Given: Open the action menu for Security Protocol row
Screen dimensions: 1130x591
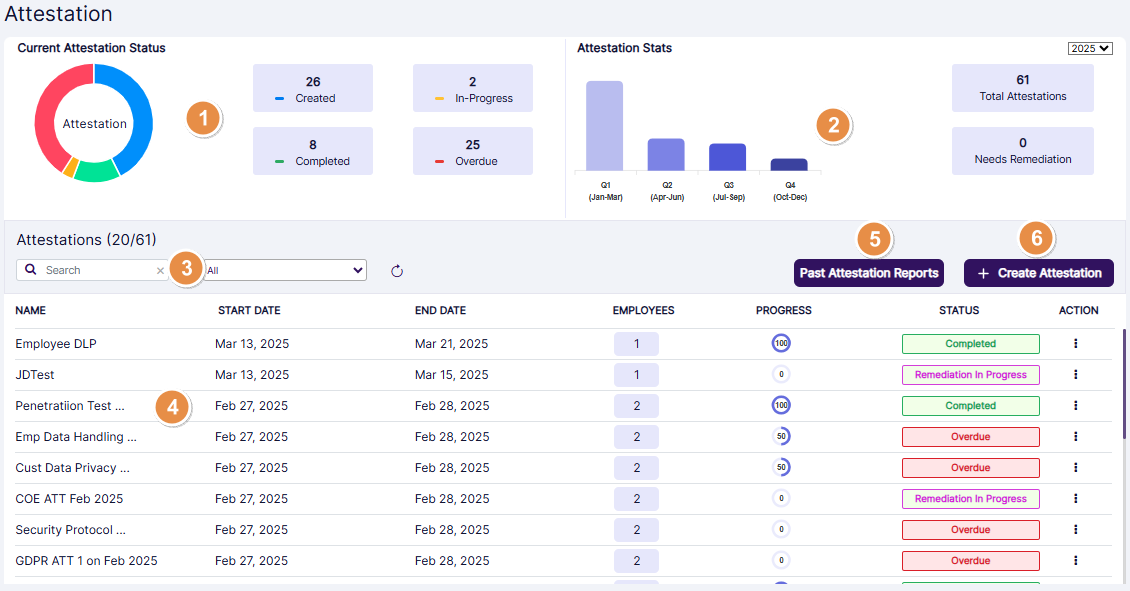Looking at the screenshot, I should pyautogui.click(x=1075, y=529).
